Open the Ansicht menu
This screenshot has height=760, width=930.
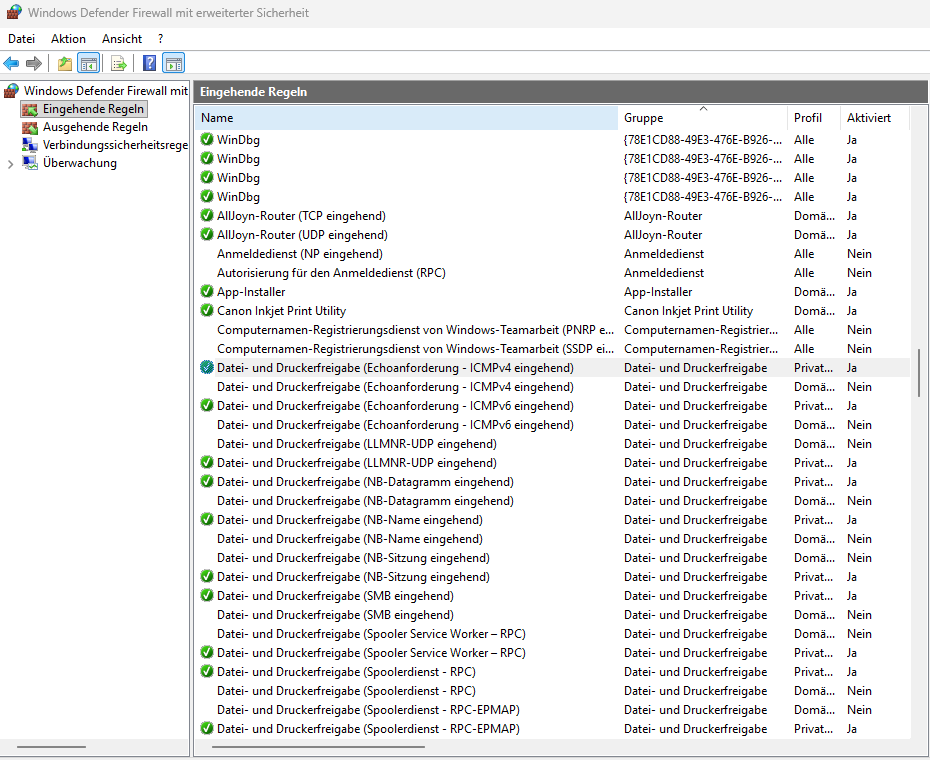tap(122, 39)
